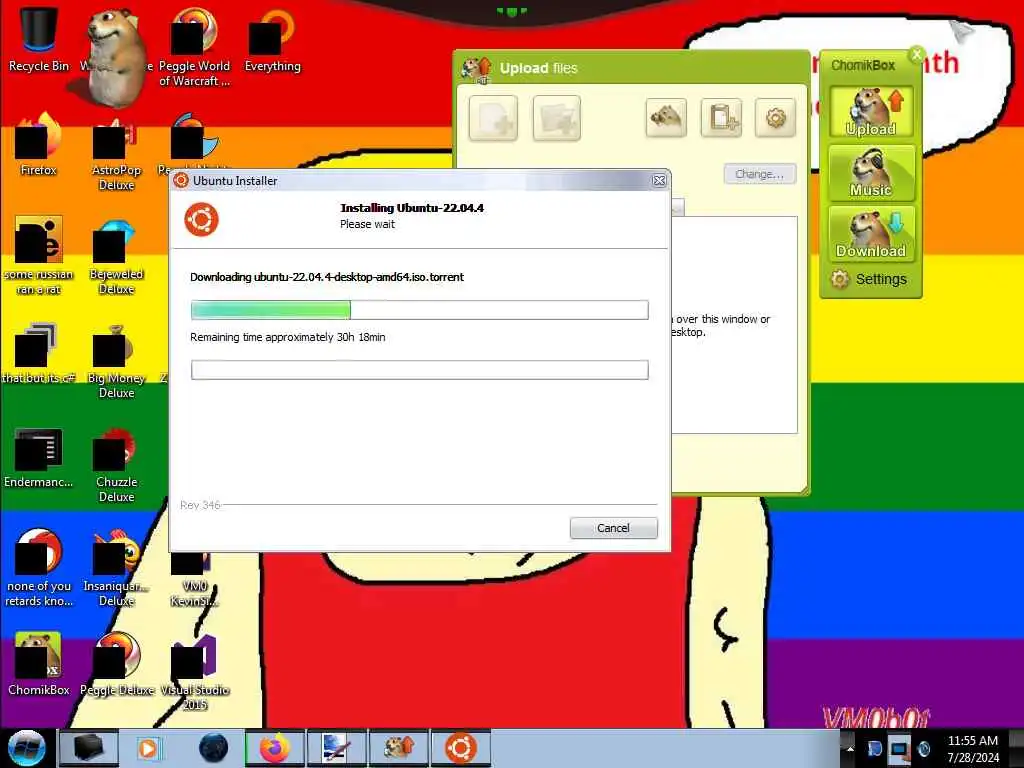Click Download in the ChomikBox panel

click(x=871, y=234)
